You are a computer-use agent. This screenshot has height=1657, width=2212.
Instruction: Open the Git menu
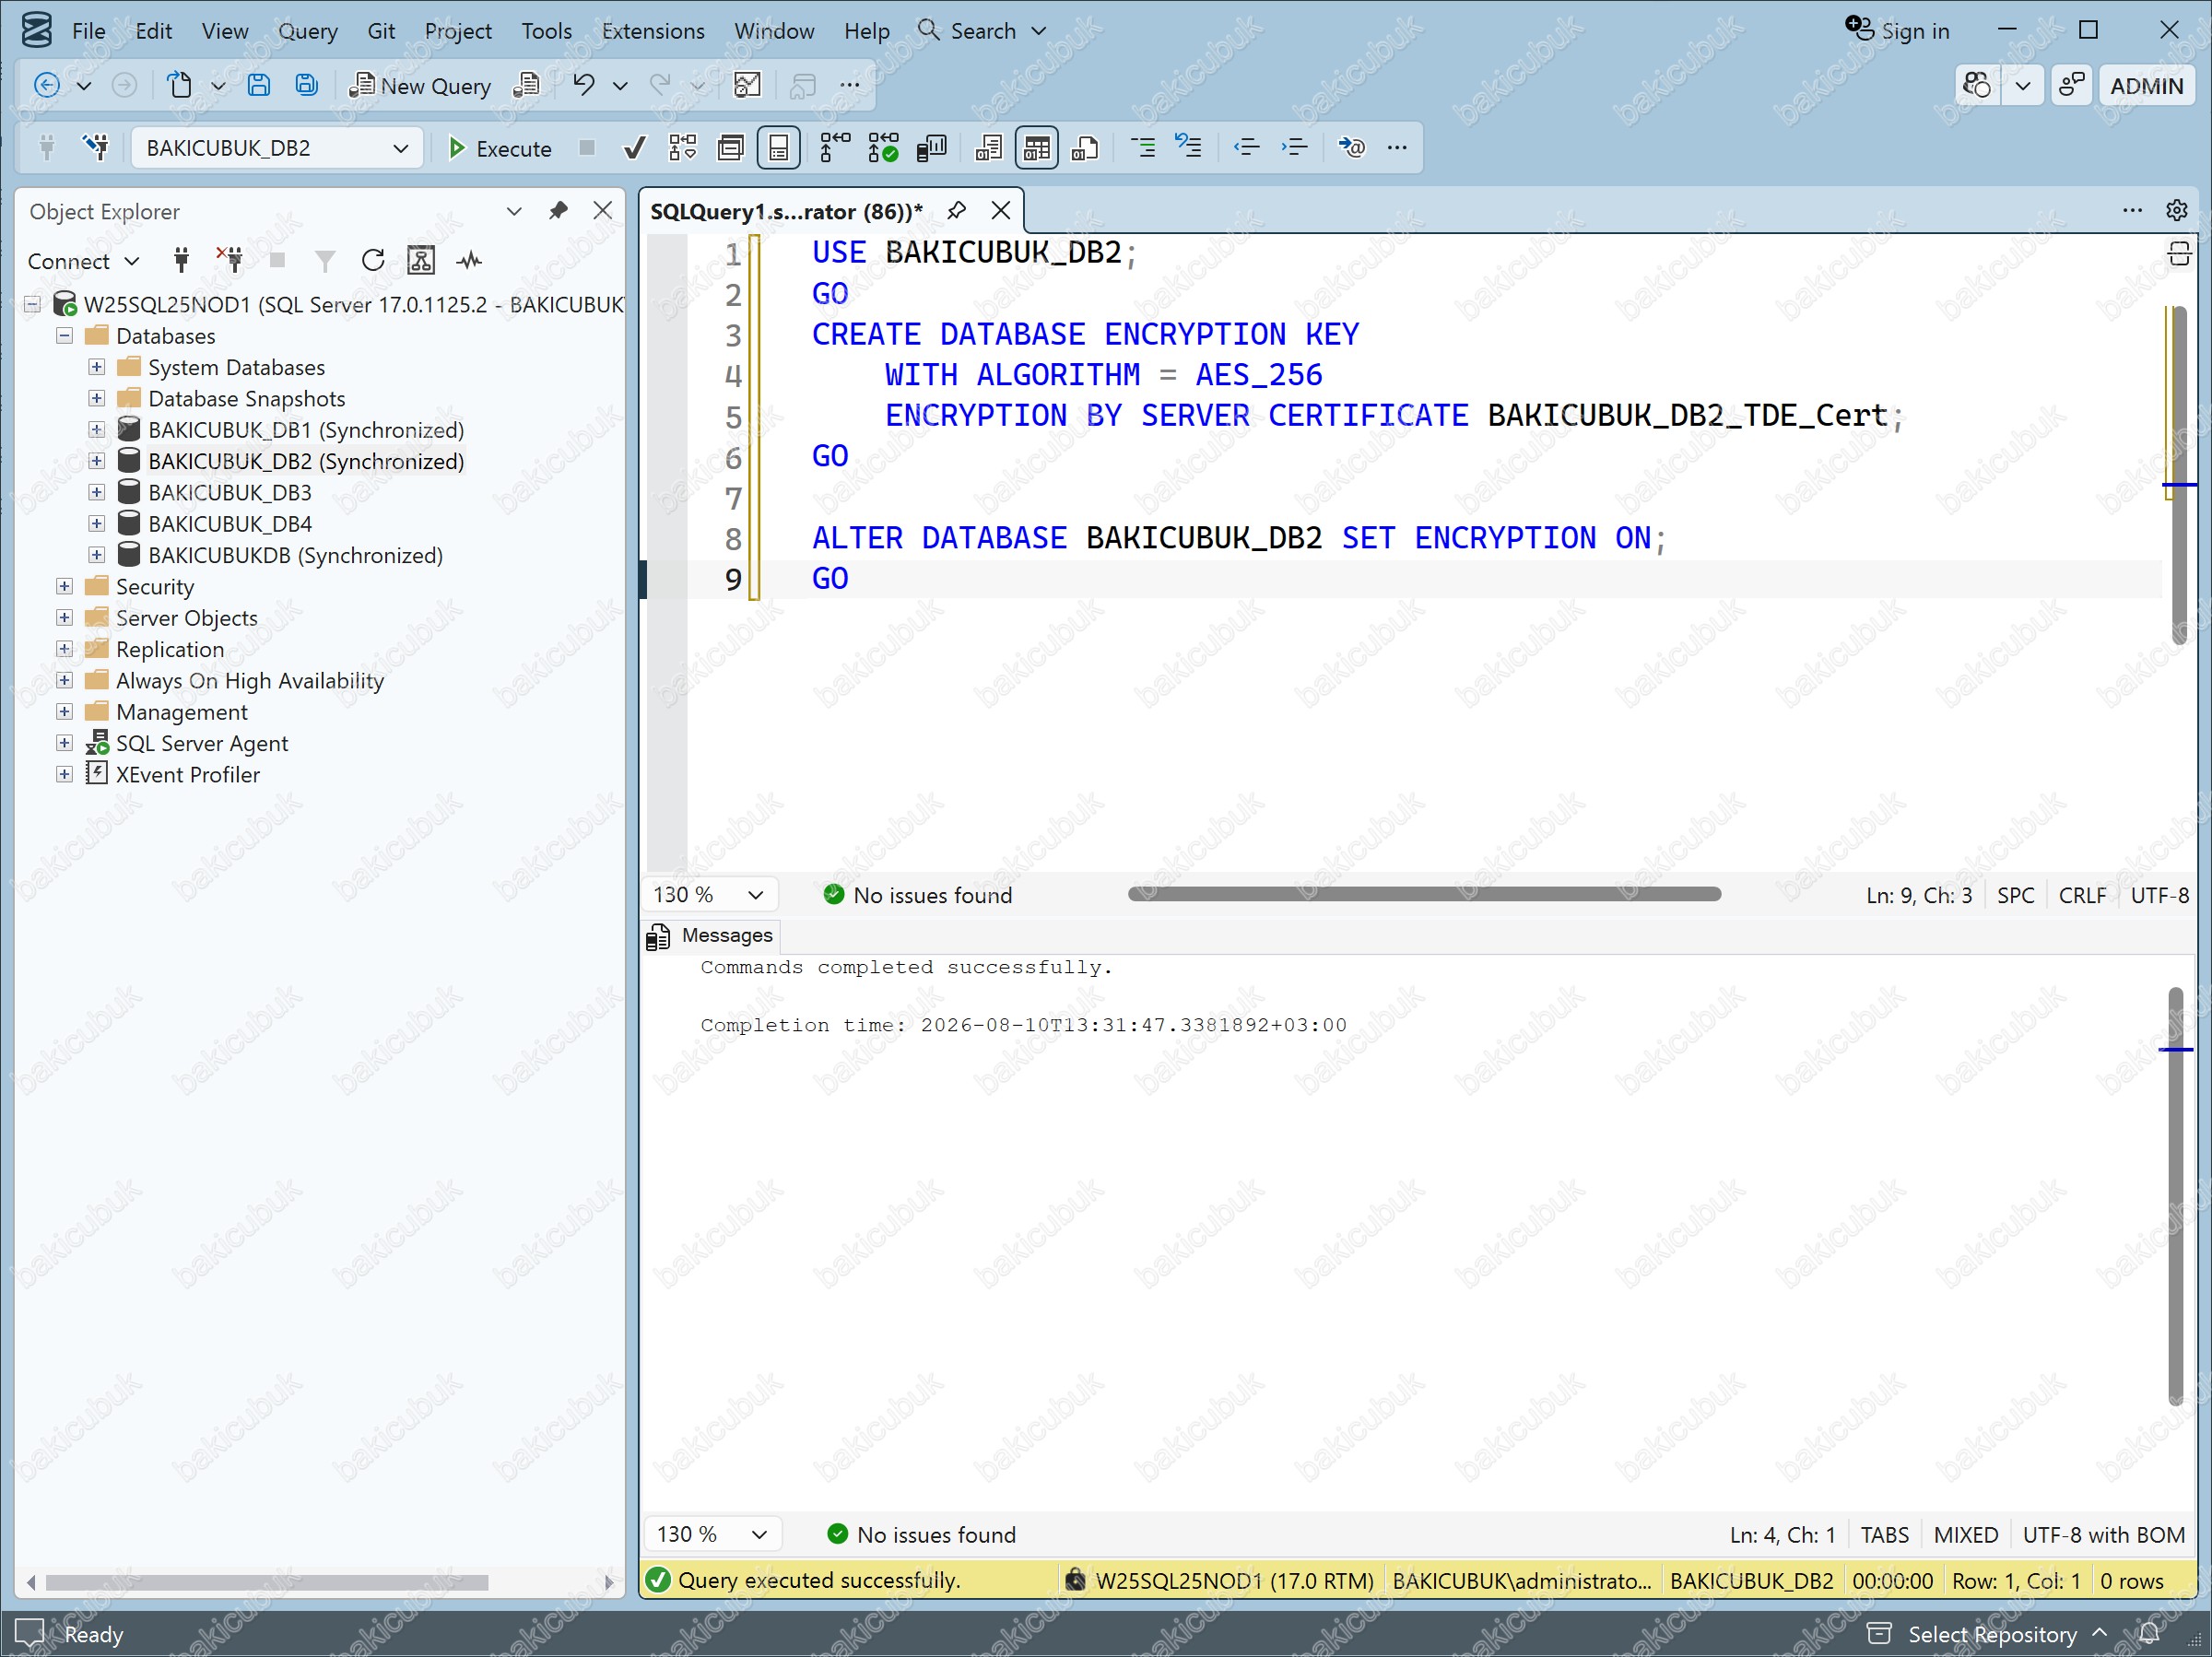click(x=381, y=31)
